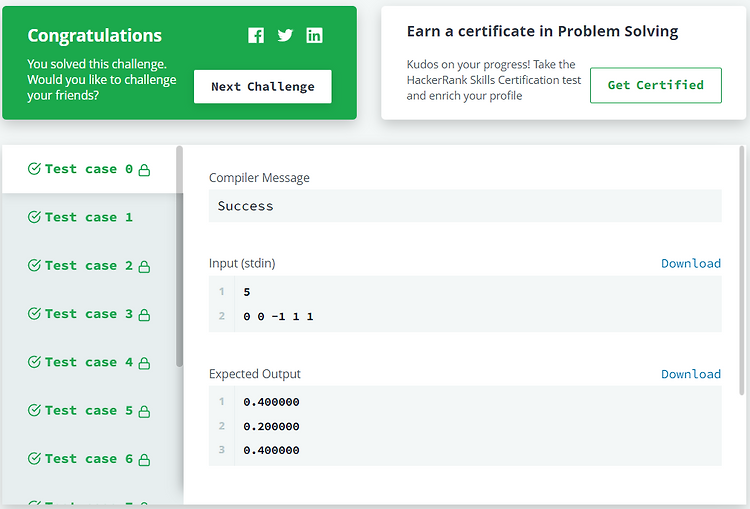Screen dimensions: 750x509
Task: Click the Next Challenge button
Action: pos(263,87)
